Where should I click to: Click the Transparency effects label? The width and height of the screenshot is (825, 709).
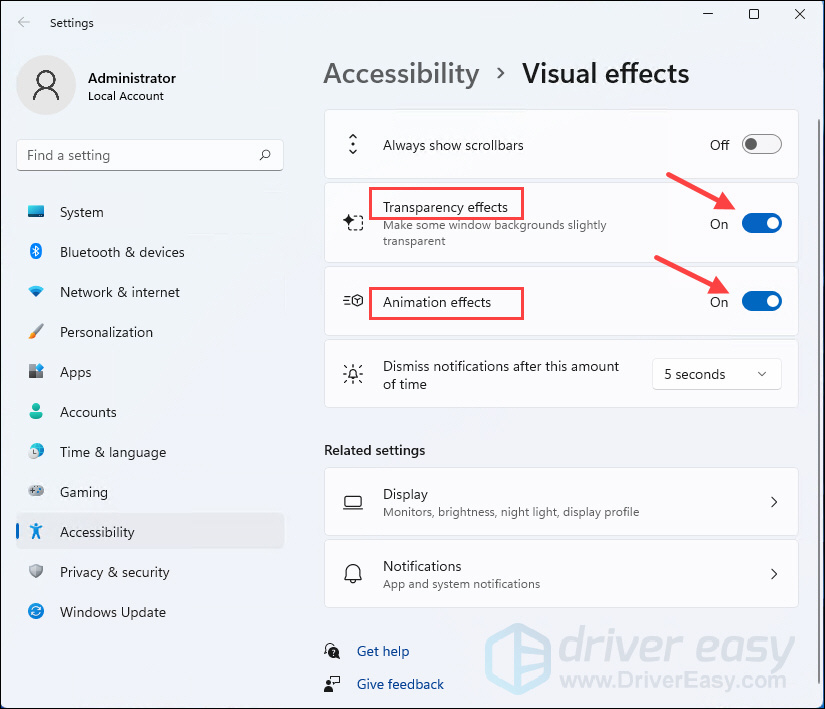click(x=445, y=207)
